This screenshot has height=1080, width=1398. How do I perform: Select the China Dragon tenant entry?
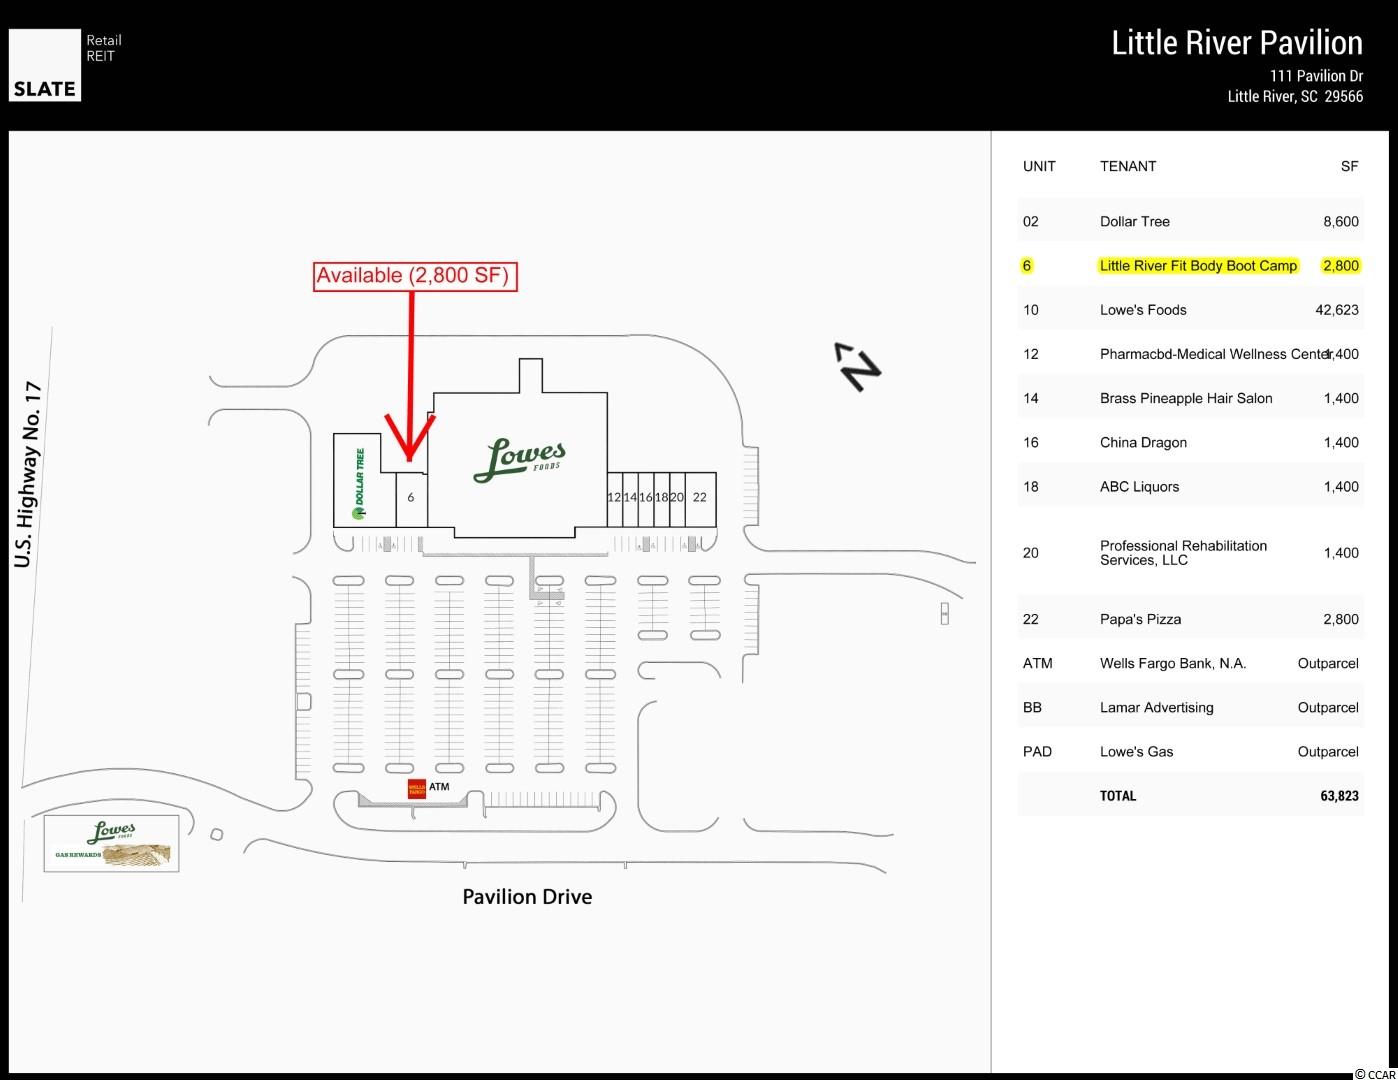click(1143, 443)
